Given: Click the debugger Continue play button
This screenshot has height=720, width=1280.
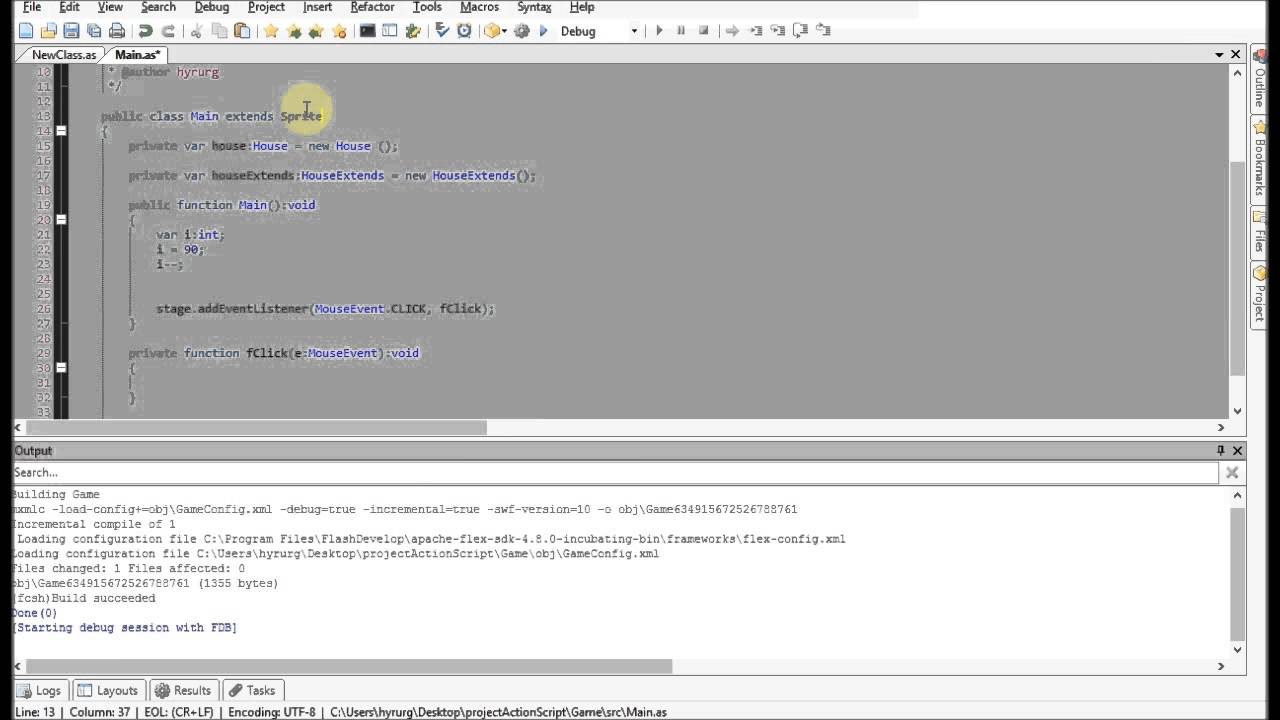Looking at the screenshot, I should click(x=659, y=31).
